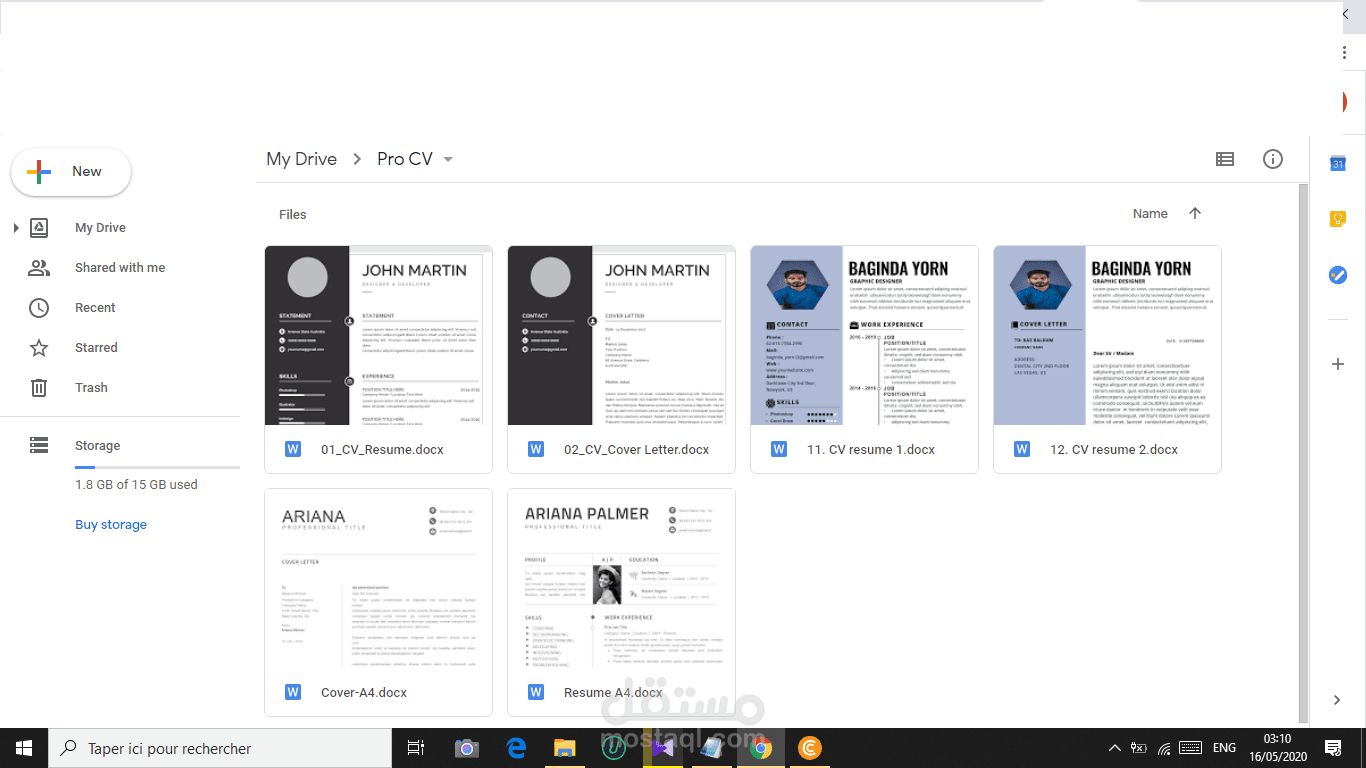Open Google Tasks side panel icon
The width and height of the screenshot is (1366, 768).
(x=1338, y=275)
